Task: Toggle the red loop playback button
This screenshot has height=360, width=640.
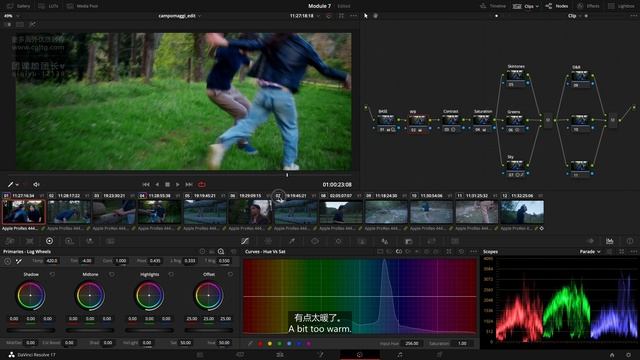Action: [x=202, y=184]
